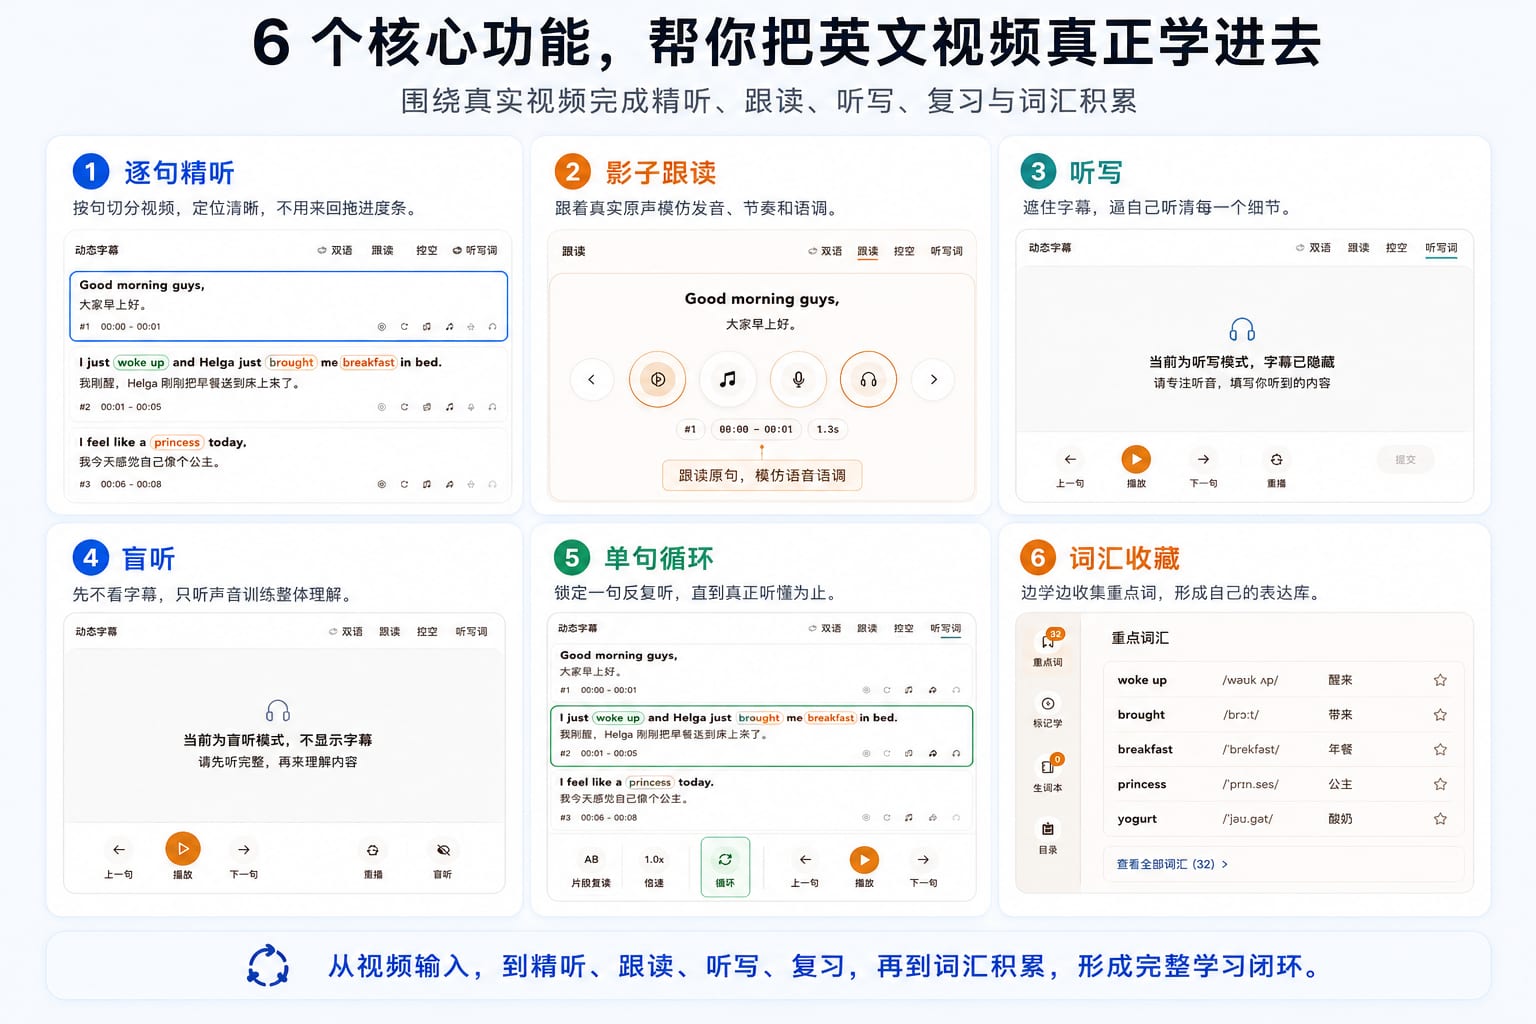Viewport: 1536px width, 1024px height.
Task: Click the play-original round button in 影子跟读 panel
Action: coord(658,379)
